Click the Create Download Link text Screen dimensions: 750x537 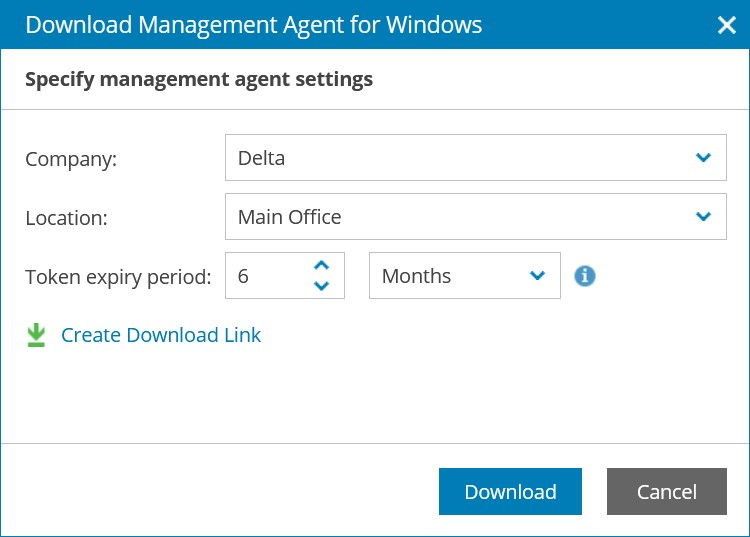tap(161, 335)
